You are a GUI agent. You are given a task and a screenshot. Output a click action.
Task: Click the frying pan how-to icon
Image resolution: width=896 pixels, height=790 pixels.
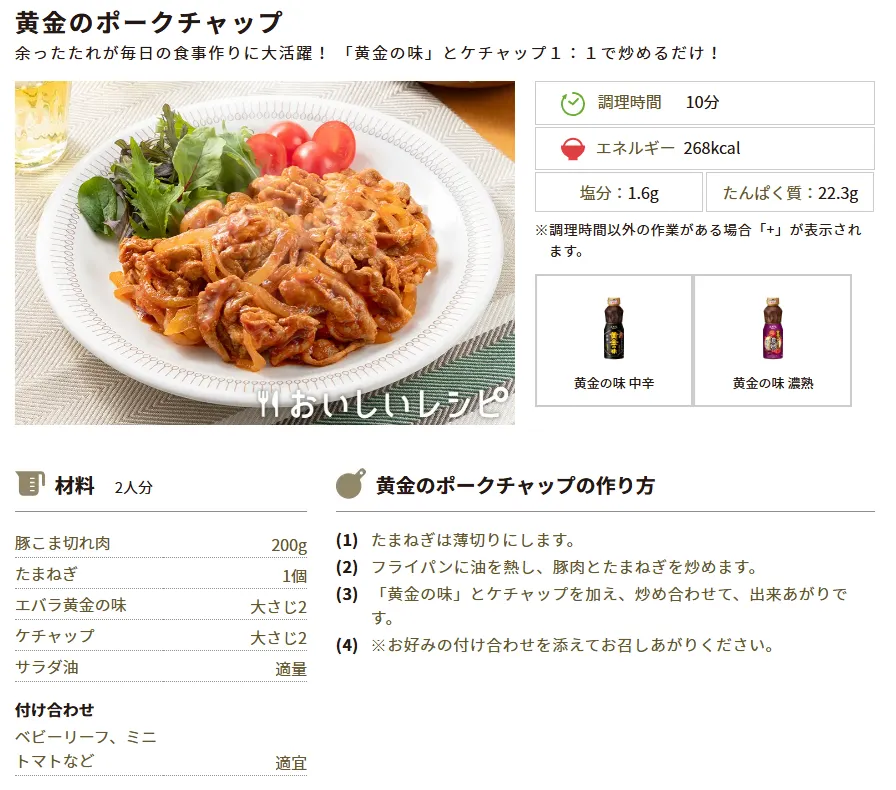[351, 484]
